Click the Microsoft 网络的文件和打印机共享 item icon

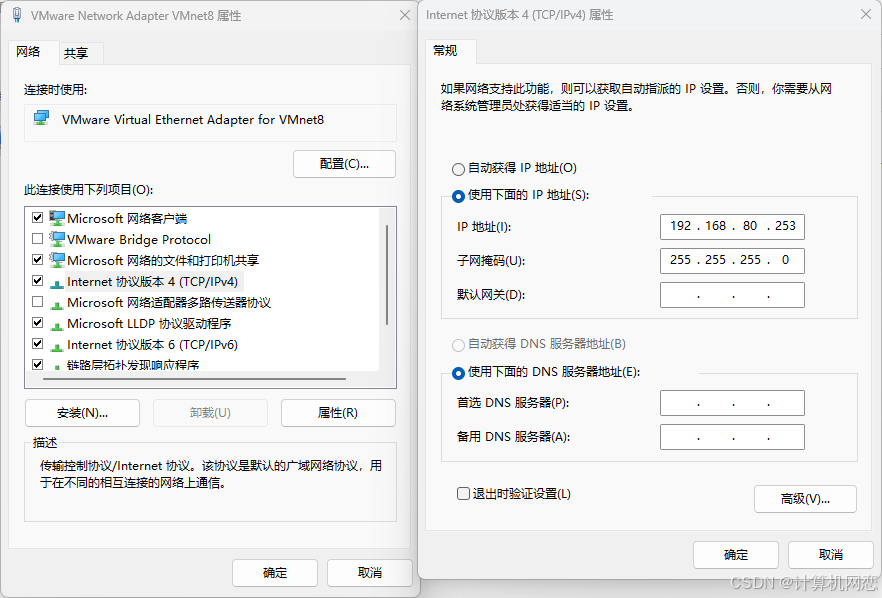pos(57,260)
